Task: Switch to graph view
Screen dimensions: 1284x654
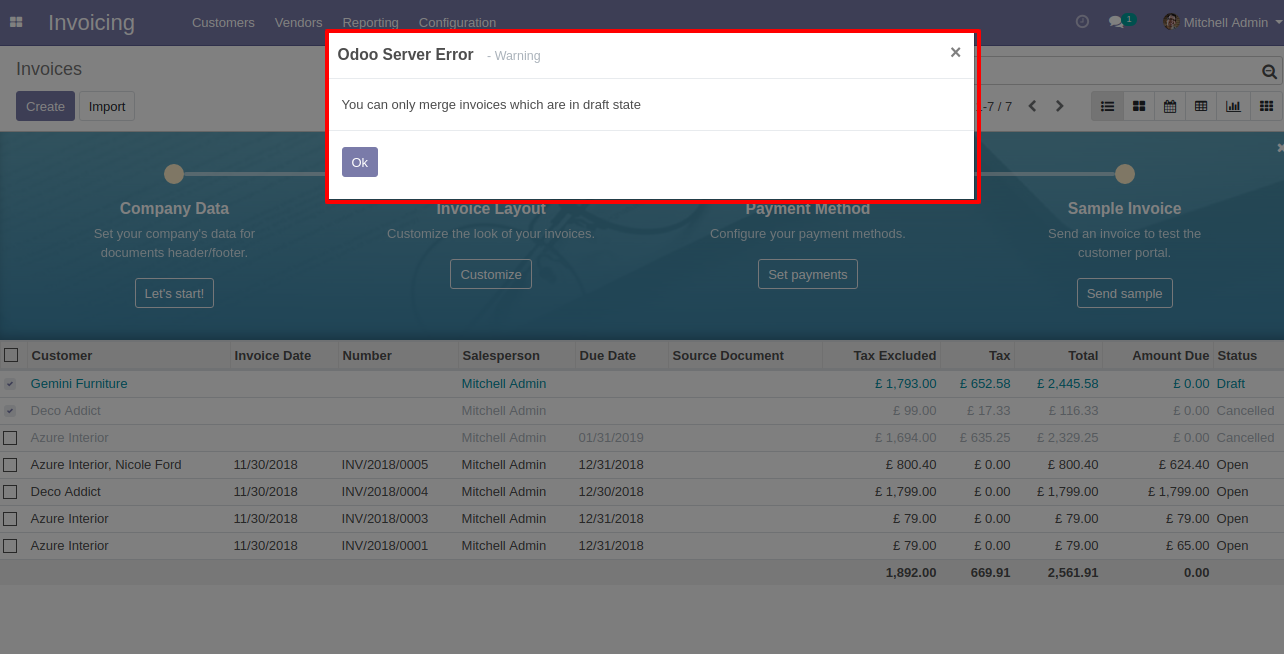Action: 1233,106
